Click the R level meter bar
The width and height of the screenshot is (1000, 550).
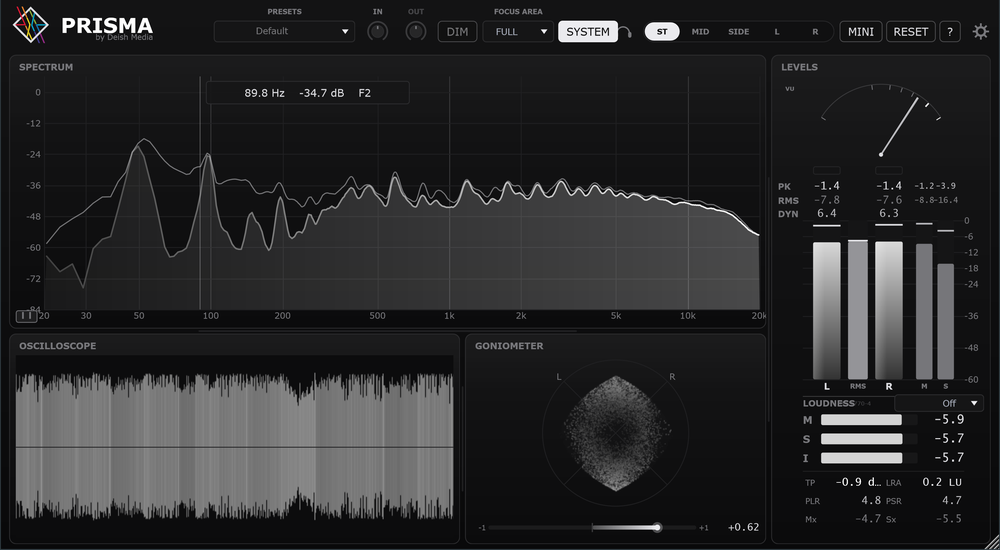pyautogui.click(x=888, y=311)
